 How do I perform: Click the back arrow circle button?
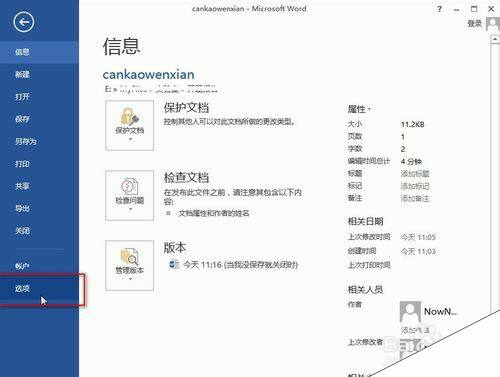click(x=24, y=22)
